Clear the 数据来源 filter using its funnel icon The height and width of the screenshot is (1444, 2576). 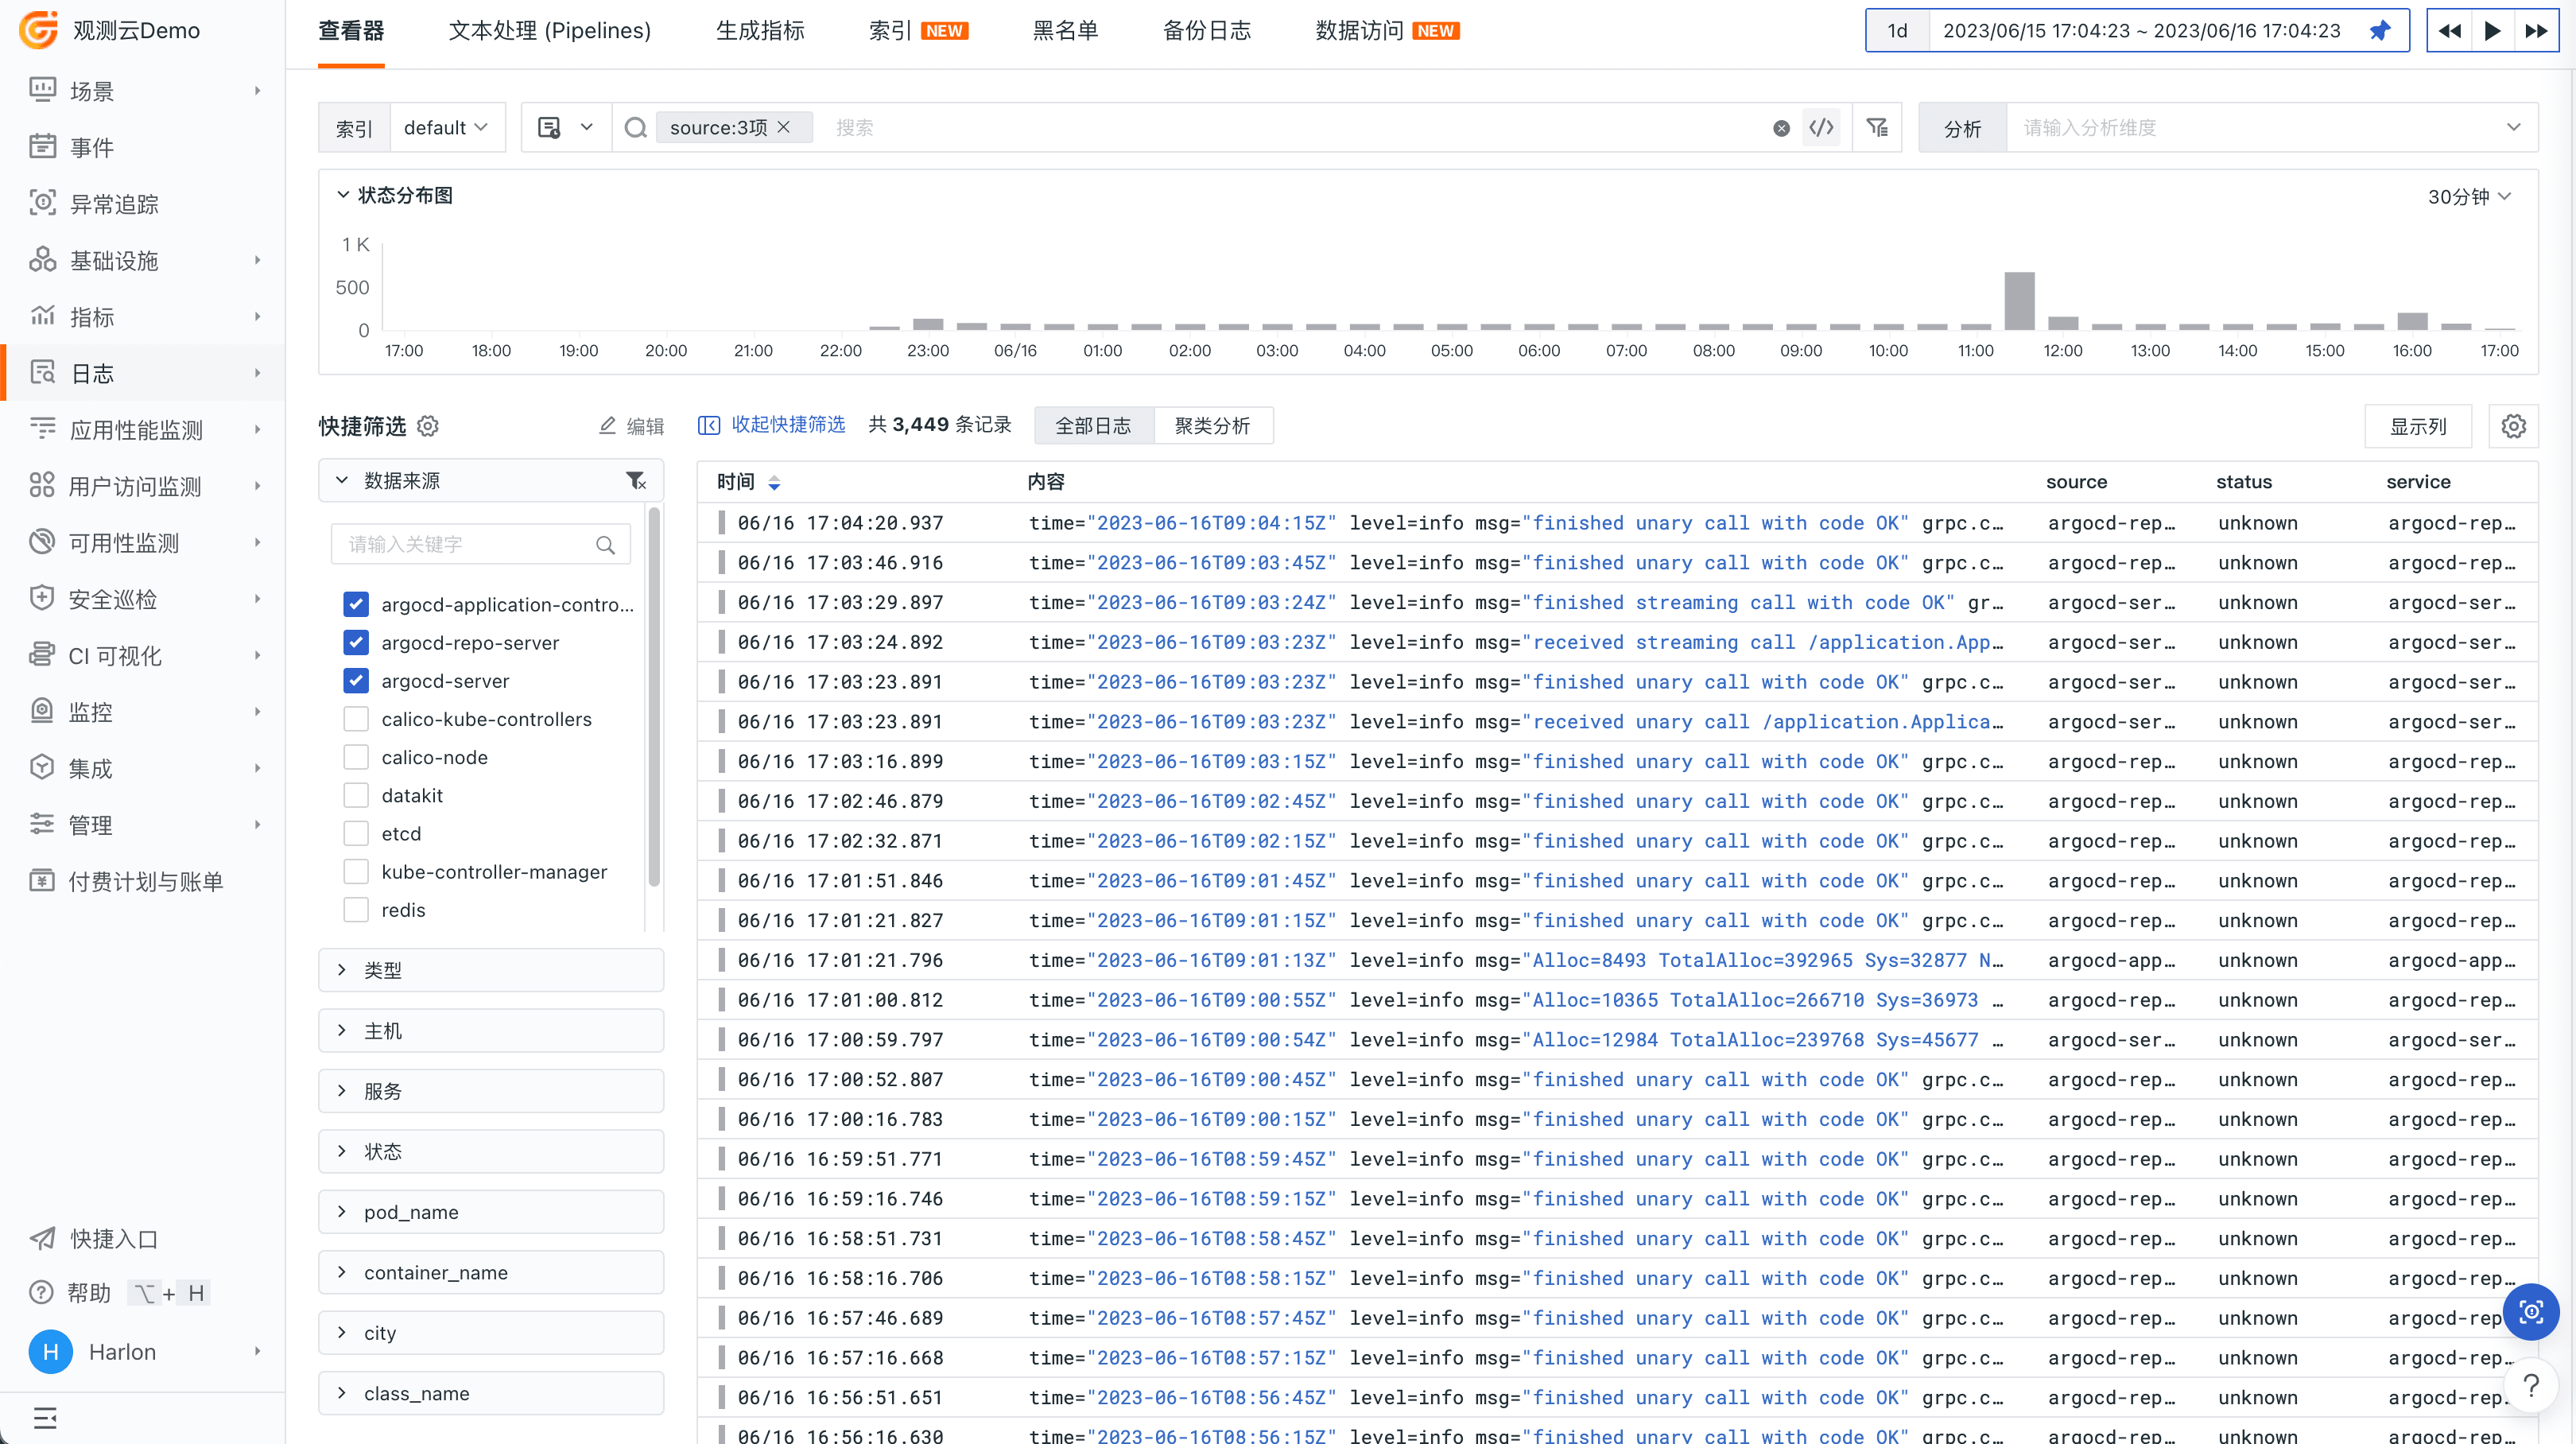[636, 481]
